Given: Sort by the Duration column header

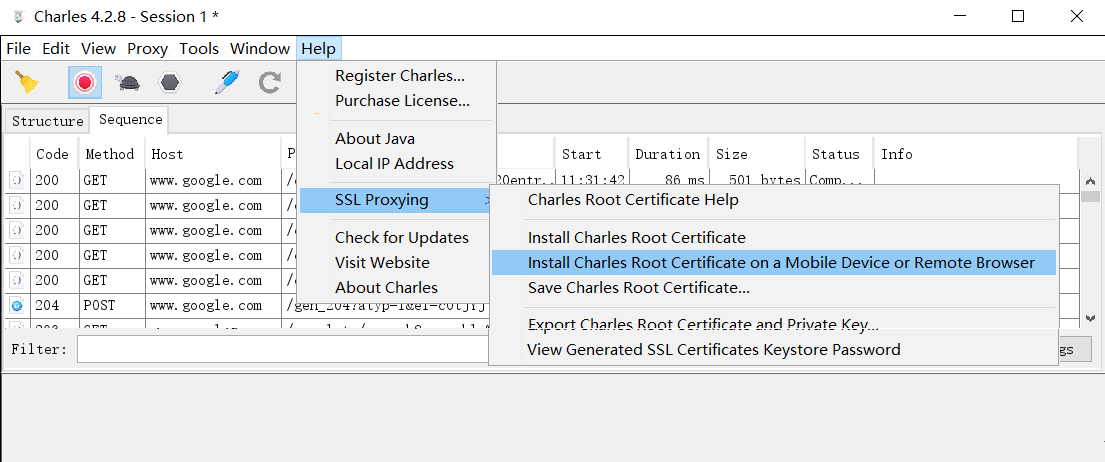Looking at the screenshot, I should click(668, 154).
